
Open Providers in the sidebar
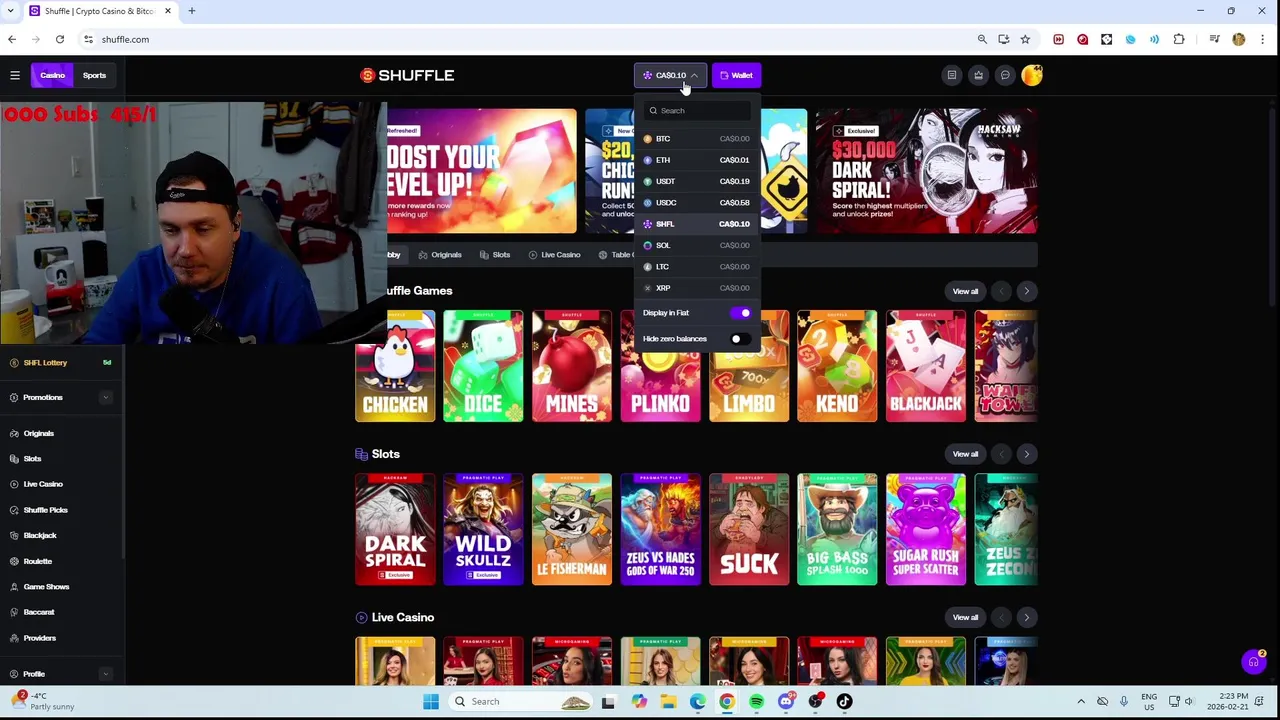(39, 638)
